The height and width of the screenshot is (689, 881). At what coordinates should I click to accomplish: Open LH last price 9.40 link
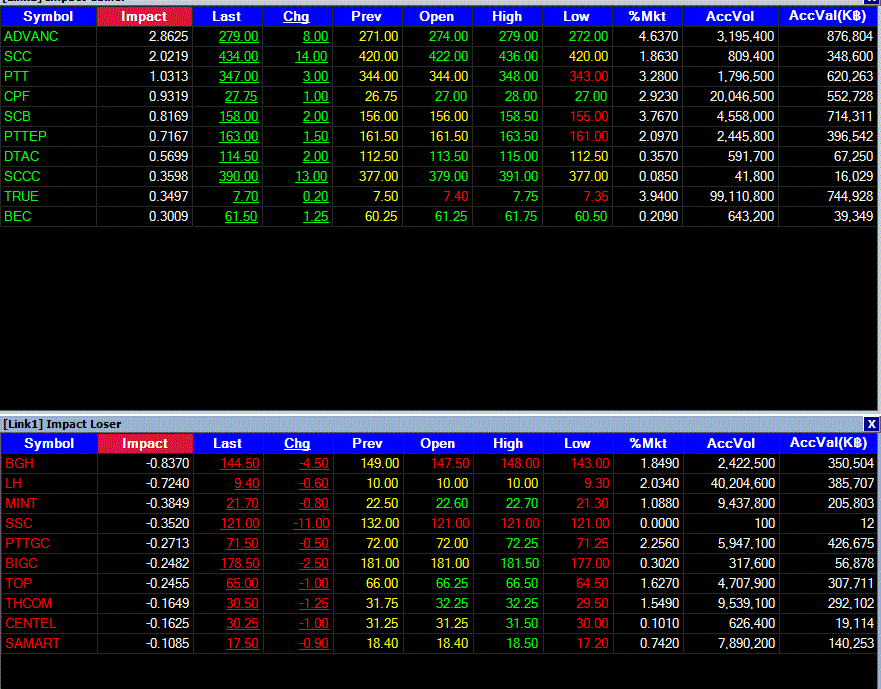(247, 483)
